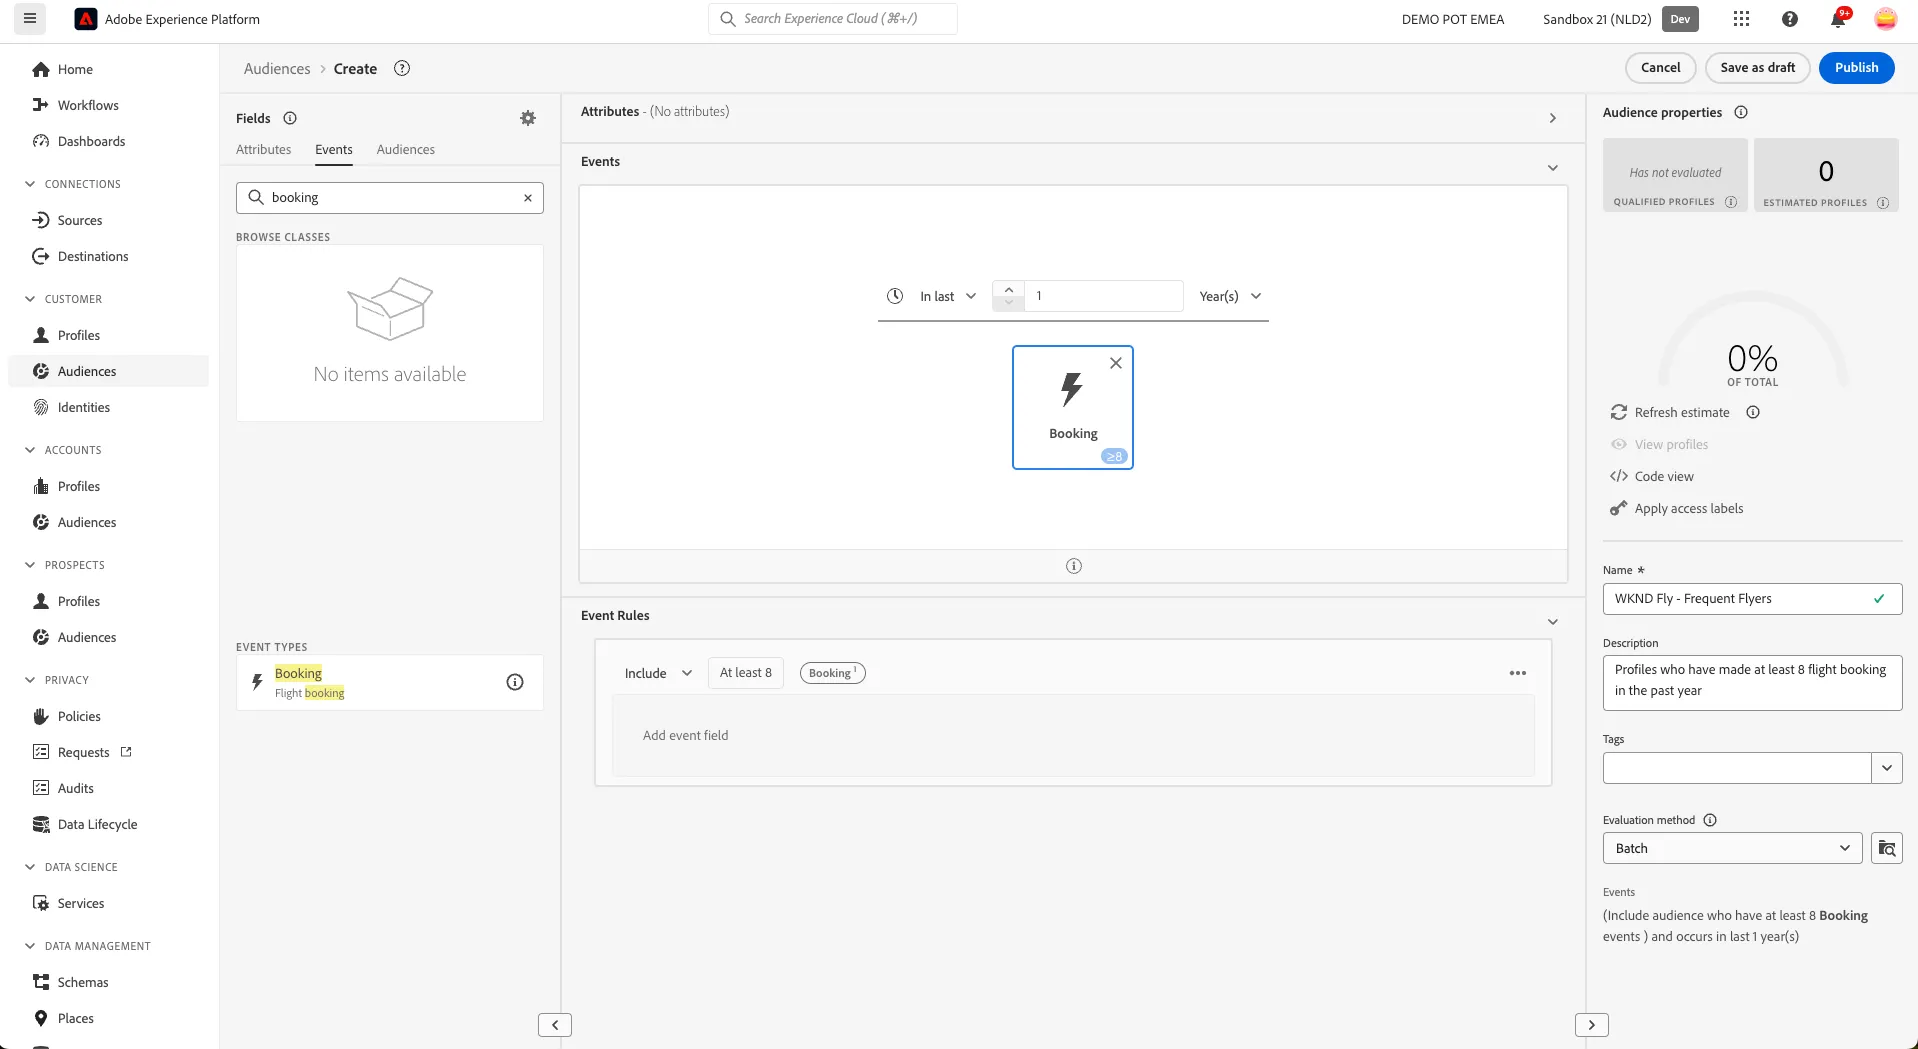Open the Include dropdown

tap(658, 673)
